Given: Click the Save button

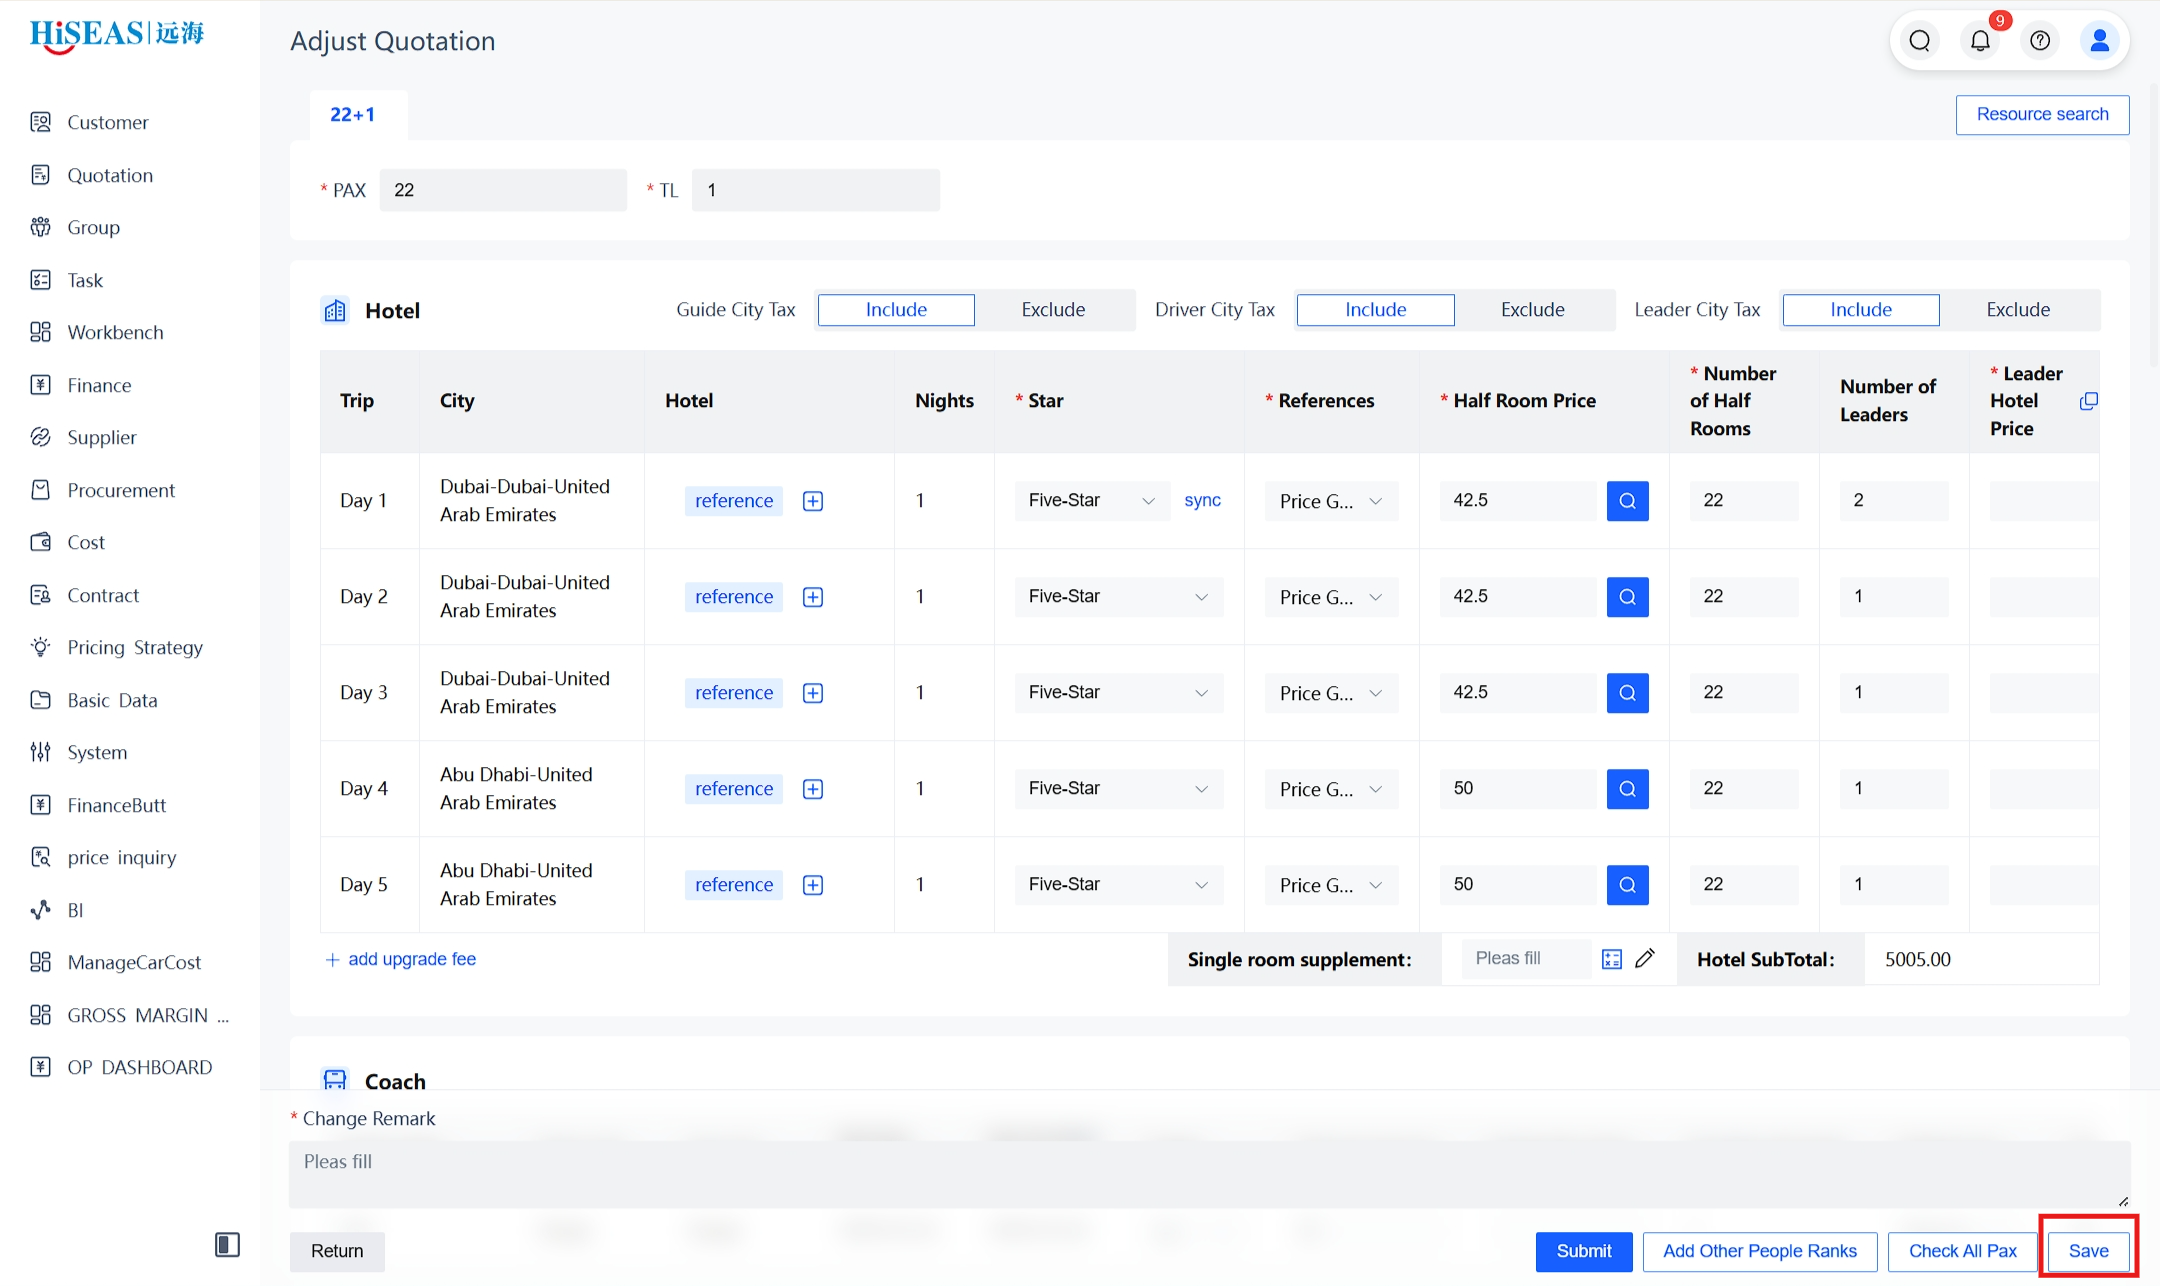Looking at the screenshot, I should 2088,1251.
